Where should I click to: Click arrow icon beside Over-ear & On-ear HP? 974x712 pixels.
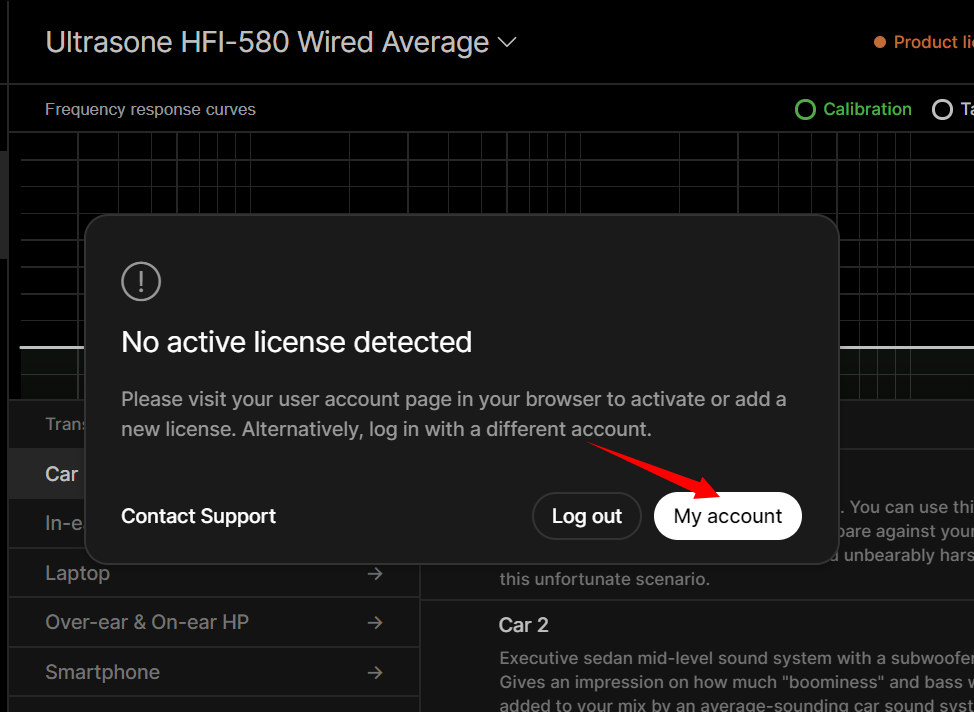pyautogui.click(x=375, y=622)
